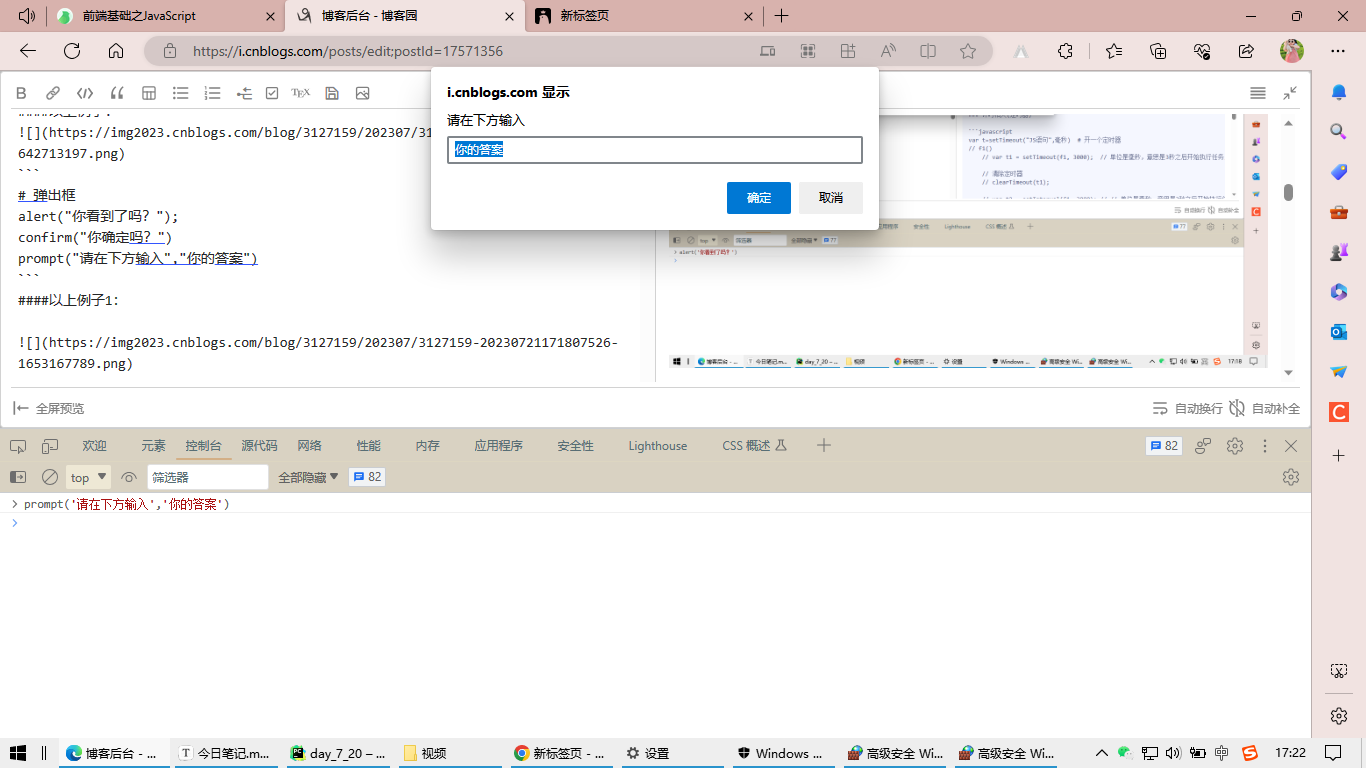
Task: Open a new browser tab
Action: click(x=782, y=16)
